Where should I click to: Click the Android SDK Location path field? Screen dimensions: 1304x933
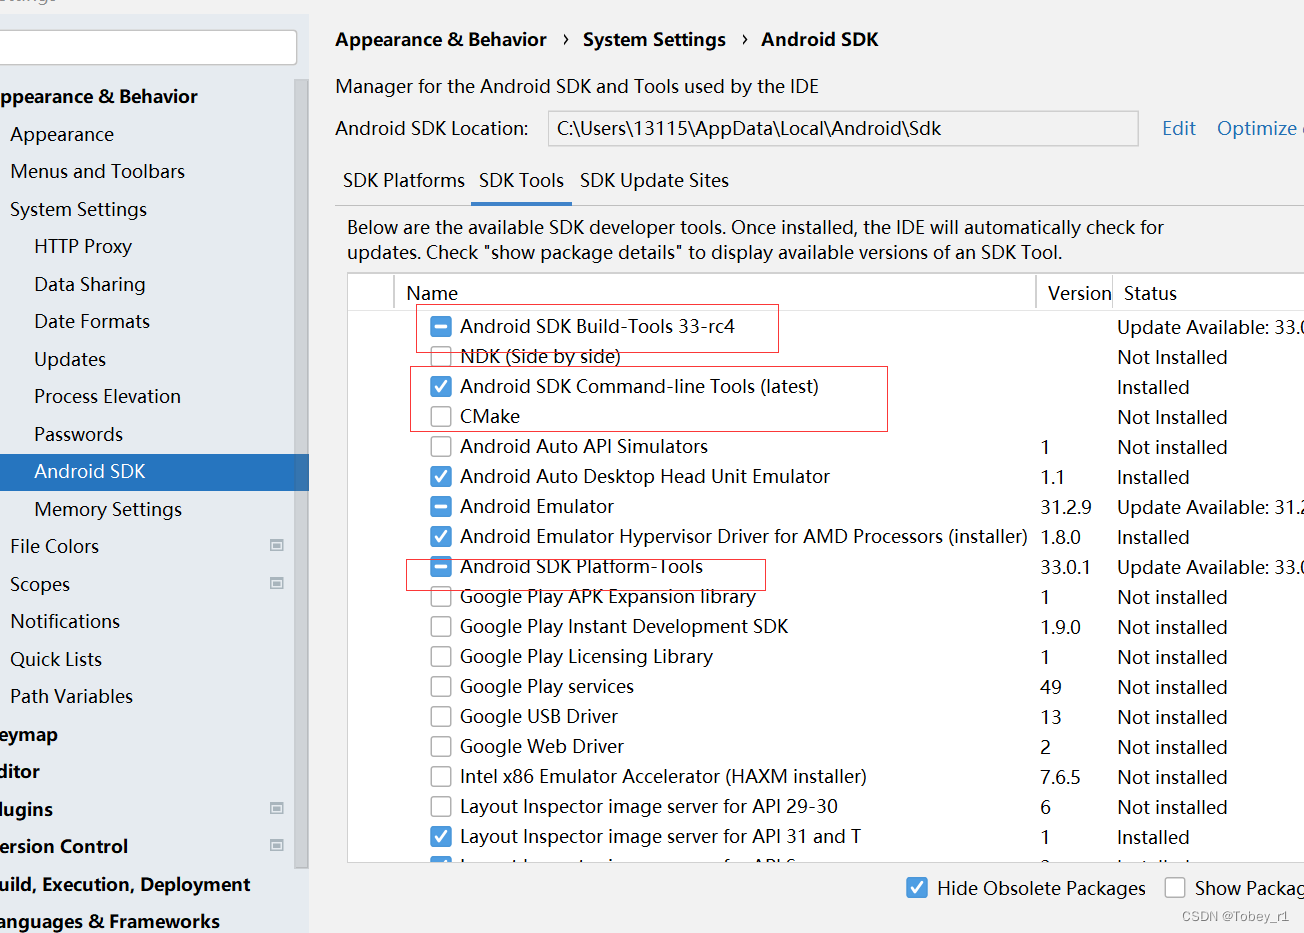(843, 128)
